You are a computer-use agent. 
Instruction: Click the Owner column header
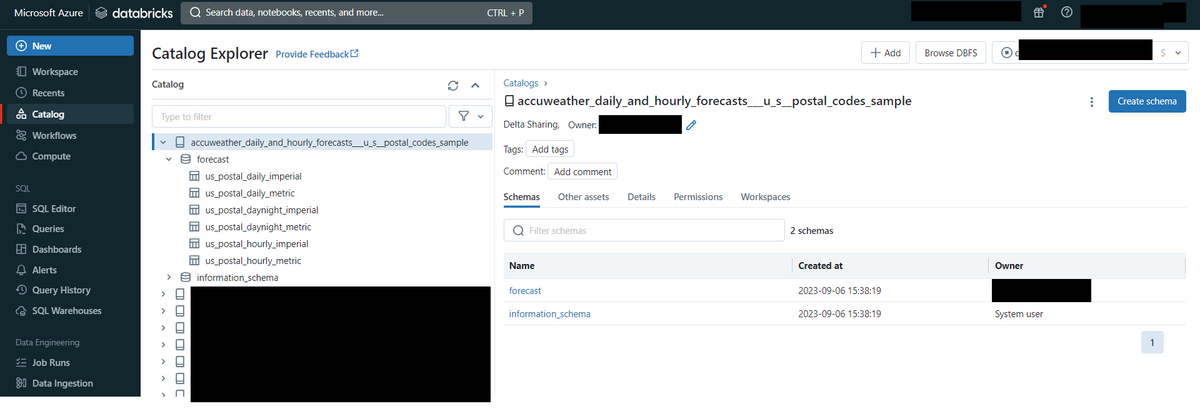click(1008, 266)
